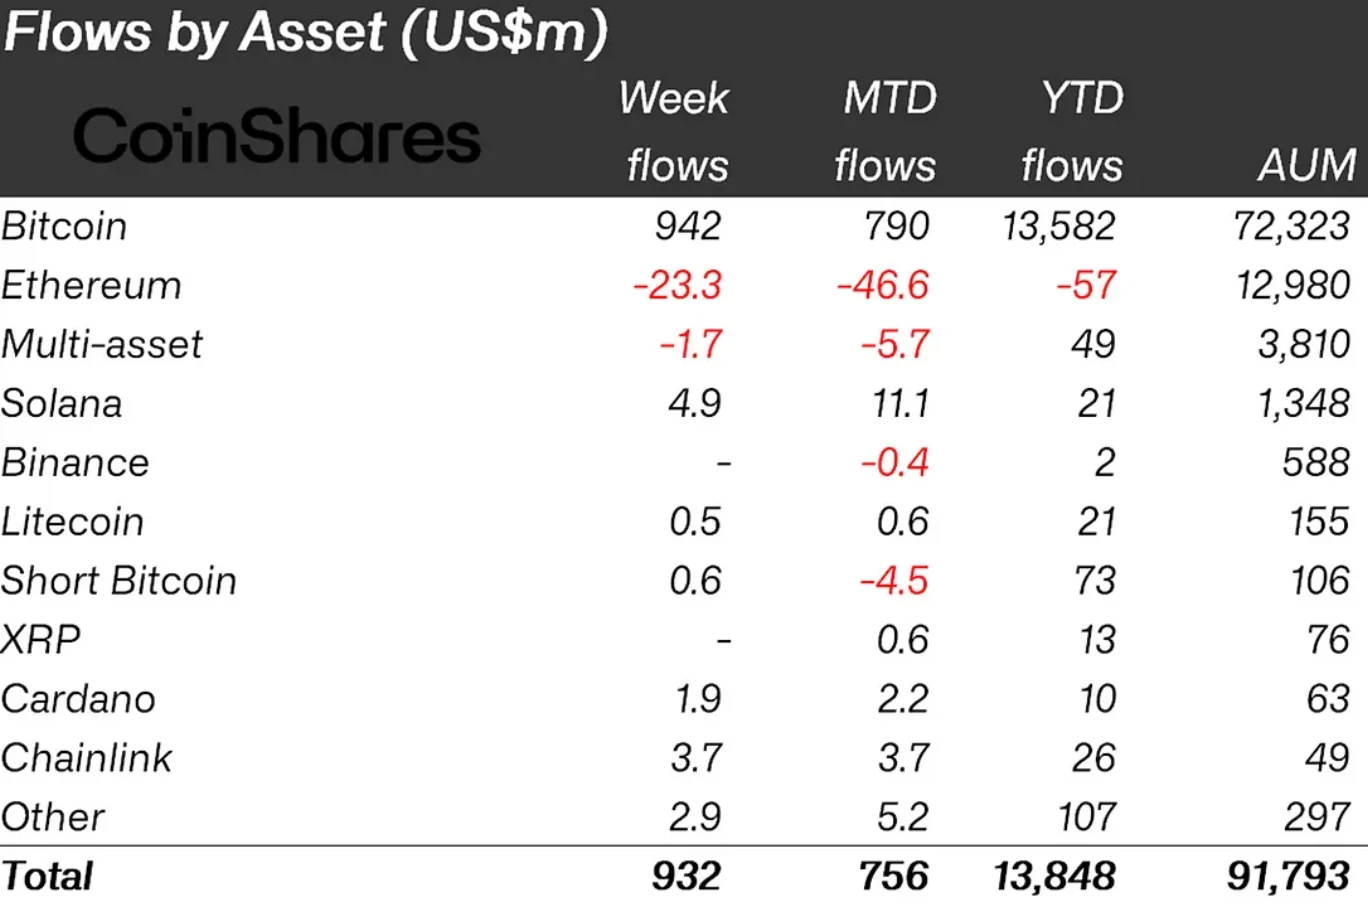Screen dimensions: 1368x912
Task: Select the Multi-asset row label
Action: click(102, 344)
